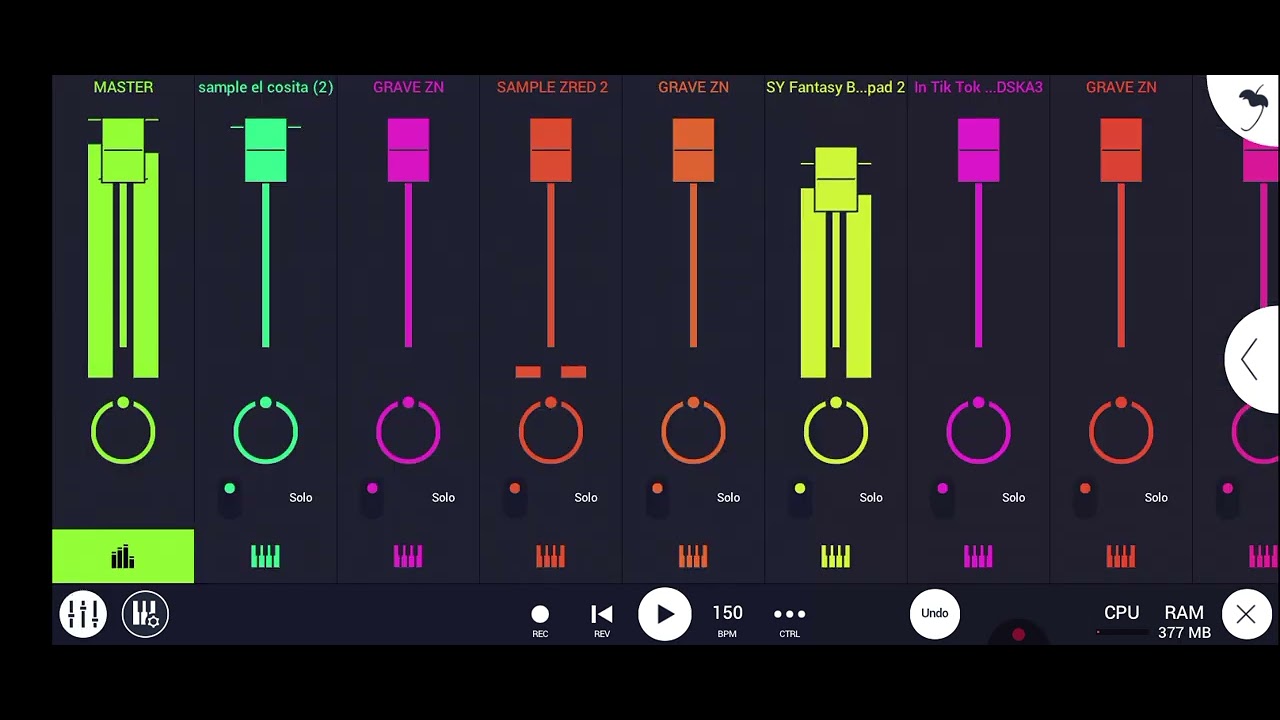The height and width of the screenshot is (720, 1280).
Task: Toggle mute dot on magenta GRAVE ZN channel
Action: click(372, 489)
